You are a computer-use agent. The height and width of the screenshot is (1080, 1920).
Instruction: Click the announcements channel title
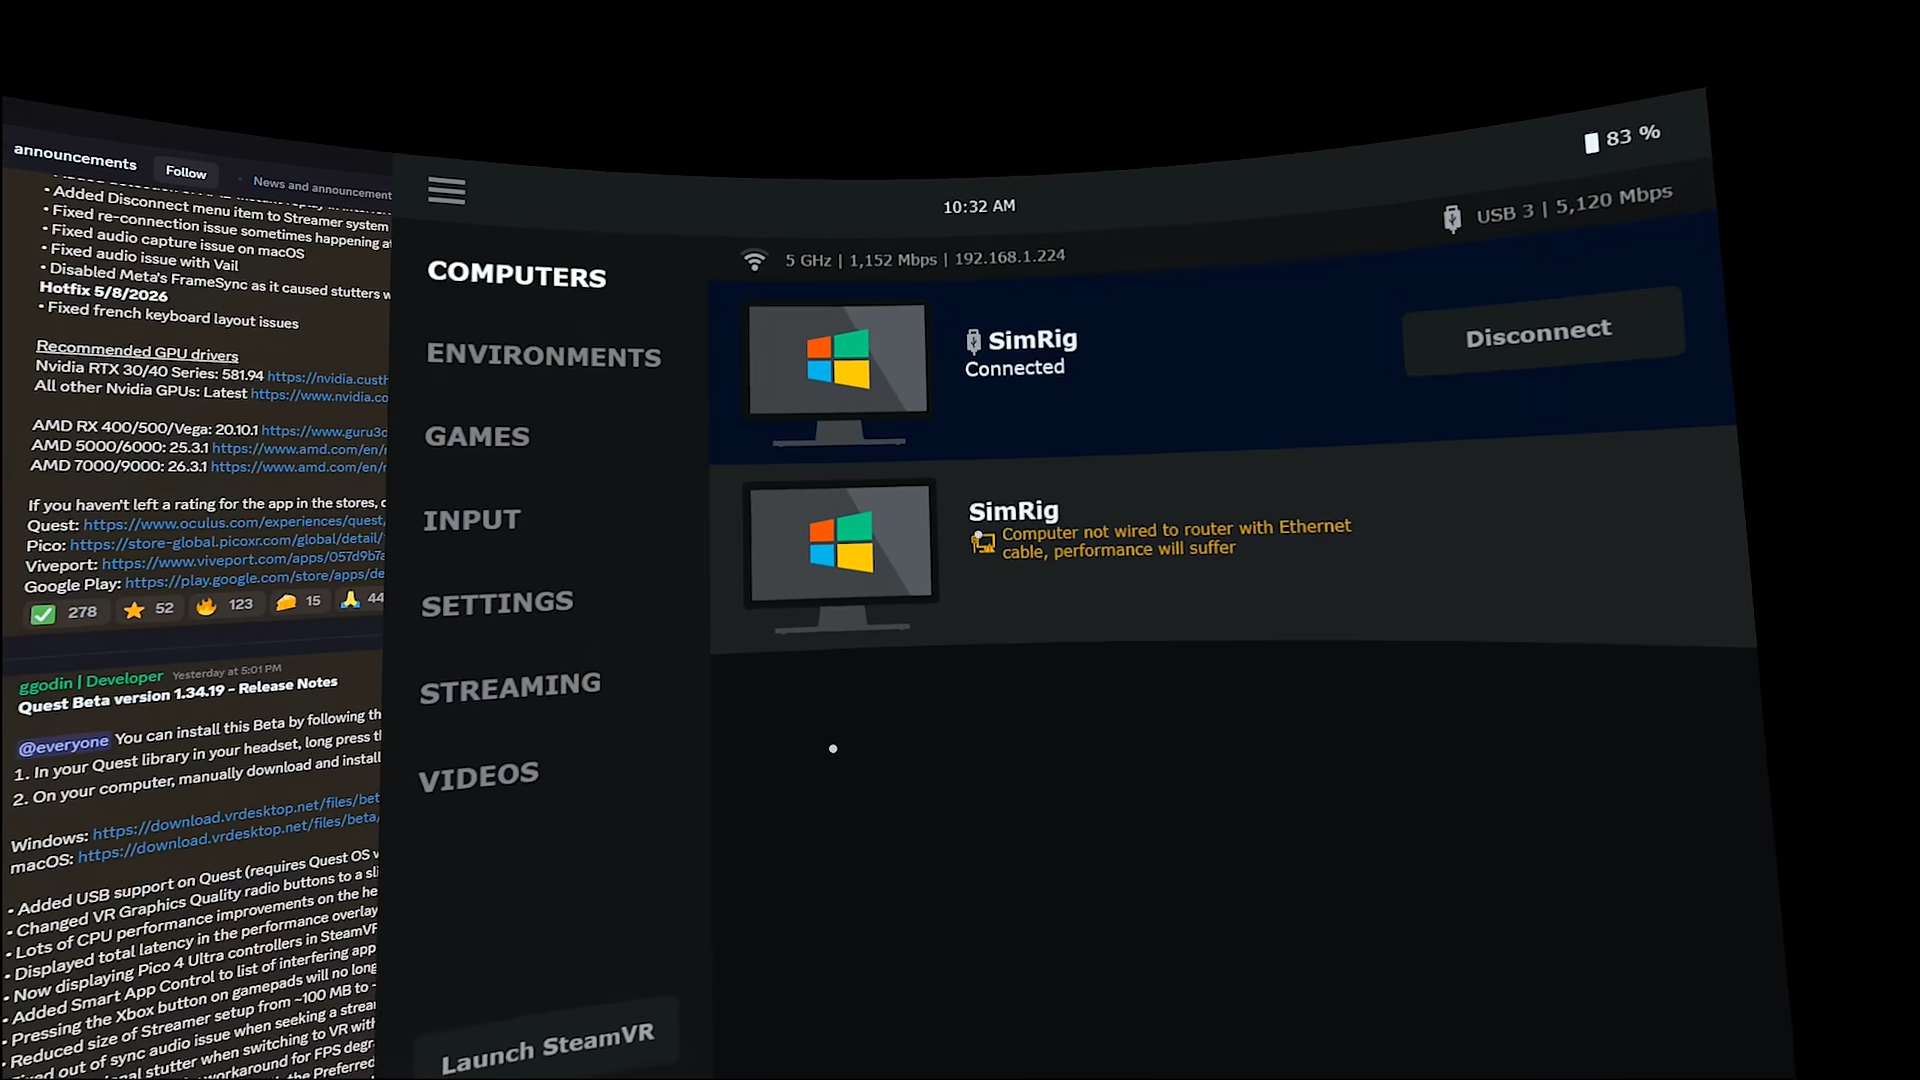tap(75, 157)
